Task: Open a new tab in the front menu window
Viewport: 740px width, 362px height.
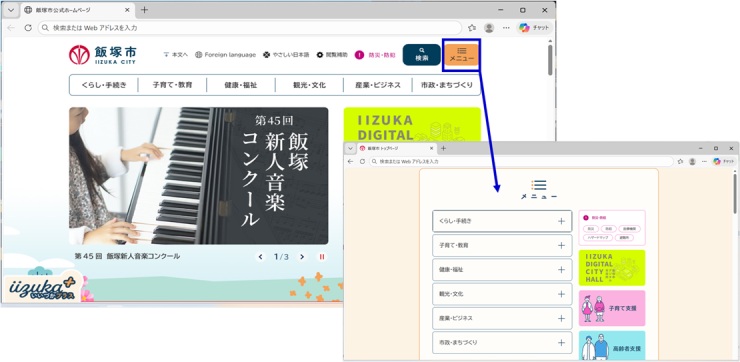Action: (443, 148)
